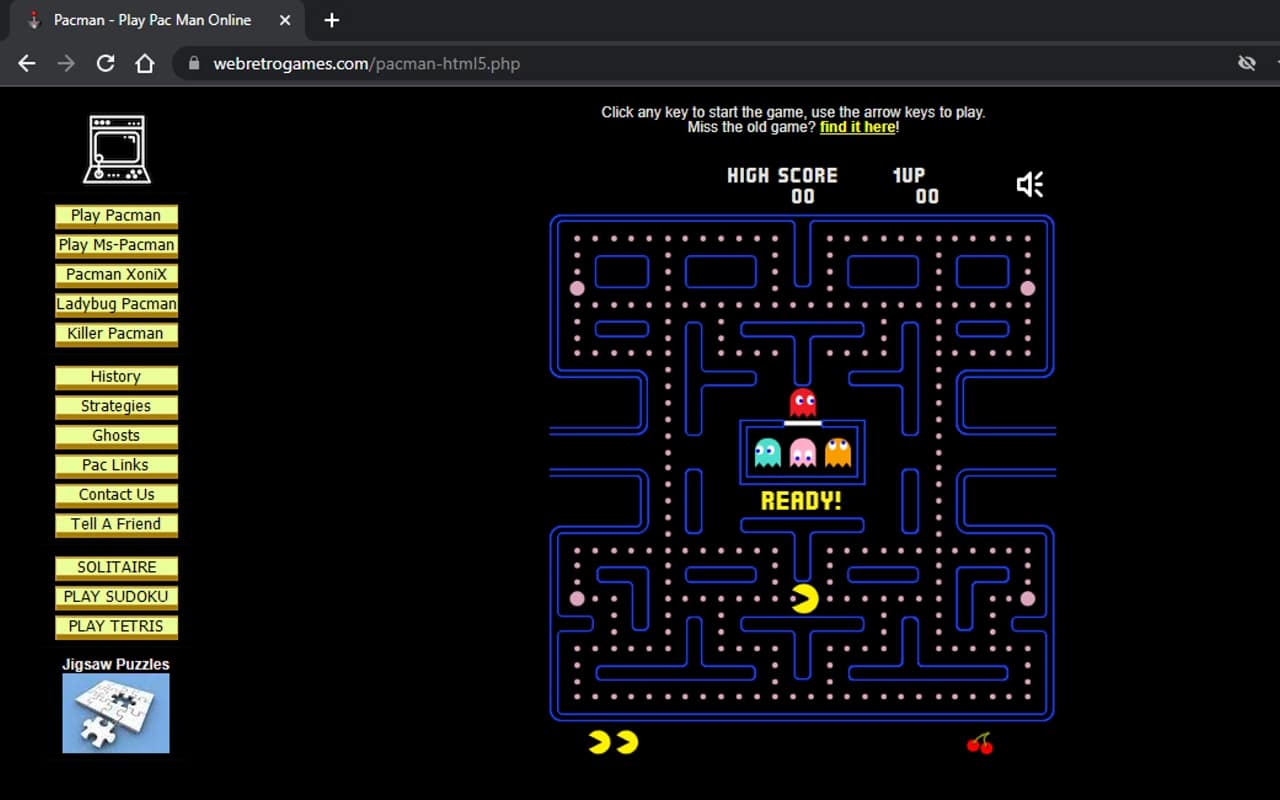Open the browser home page icon

[x=145, y=63]
